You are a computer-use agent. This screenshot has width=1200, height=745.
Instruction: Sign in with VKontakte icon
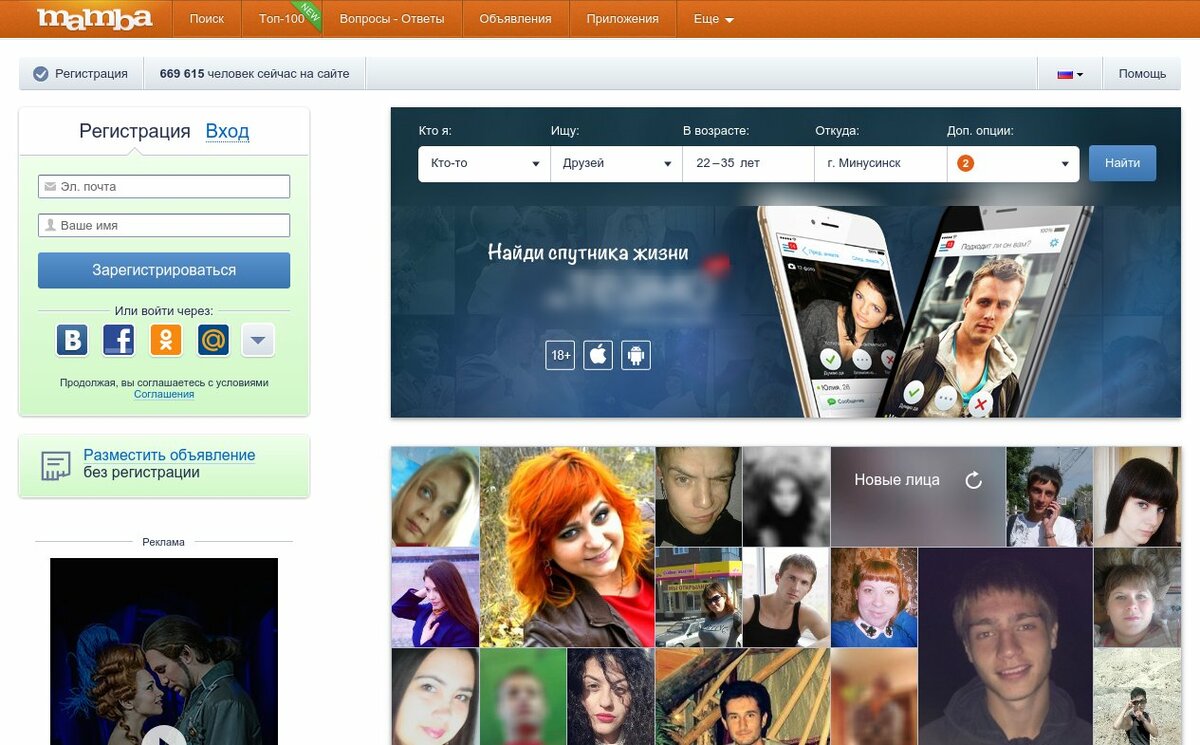point(72,340)
